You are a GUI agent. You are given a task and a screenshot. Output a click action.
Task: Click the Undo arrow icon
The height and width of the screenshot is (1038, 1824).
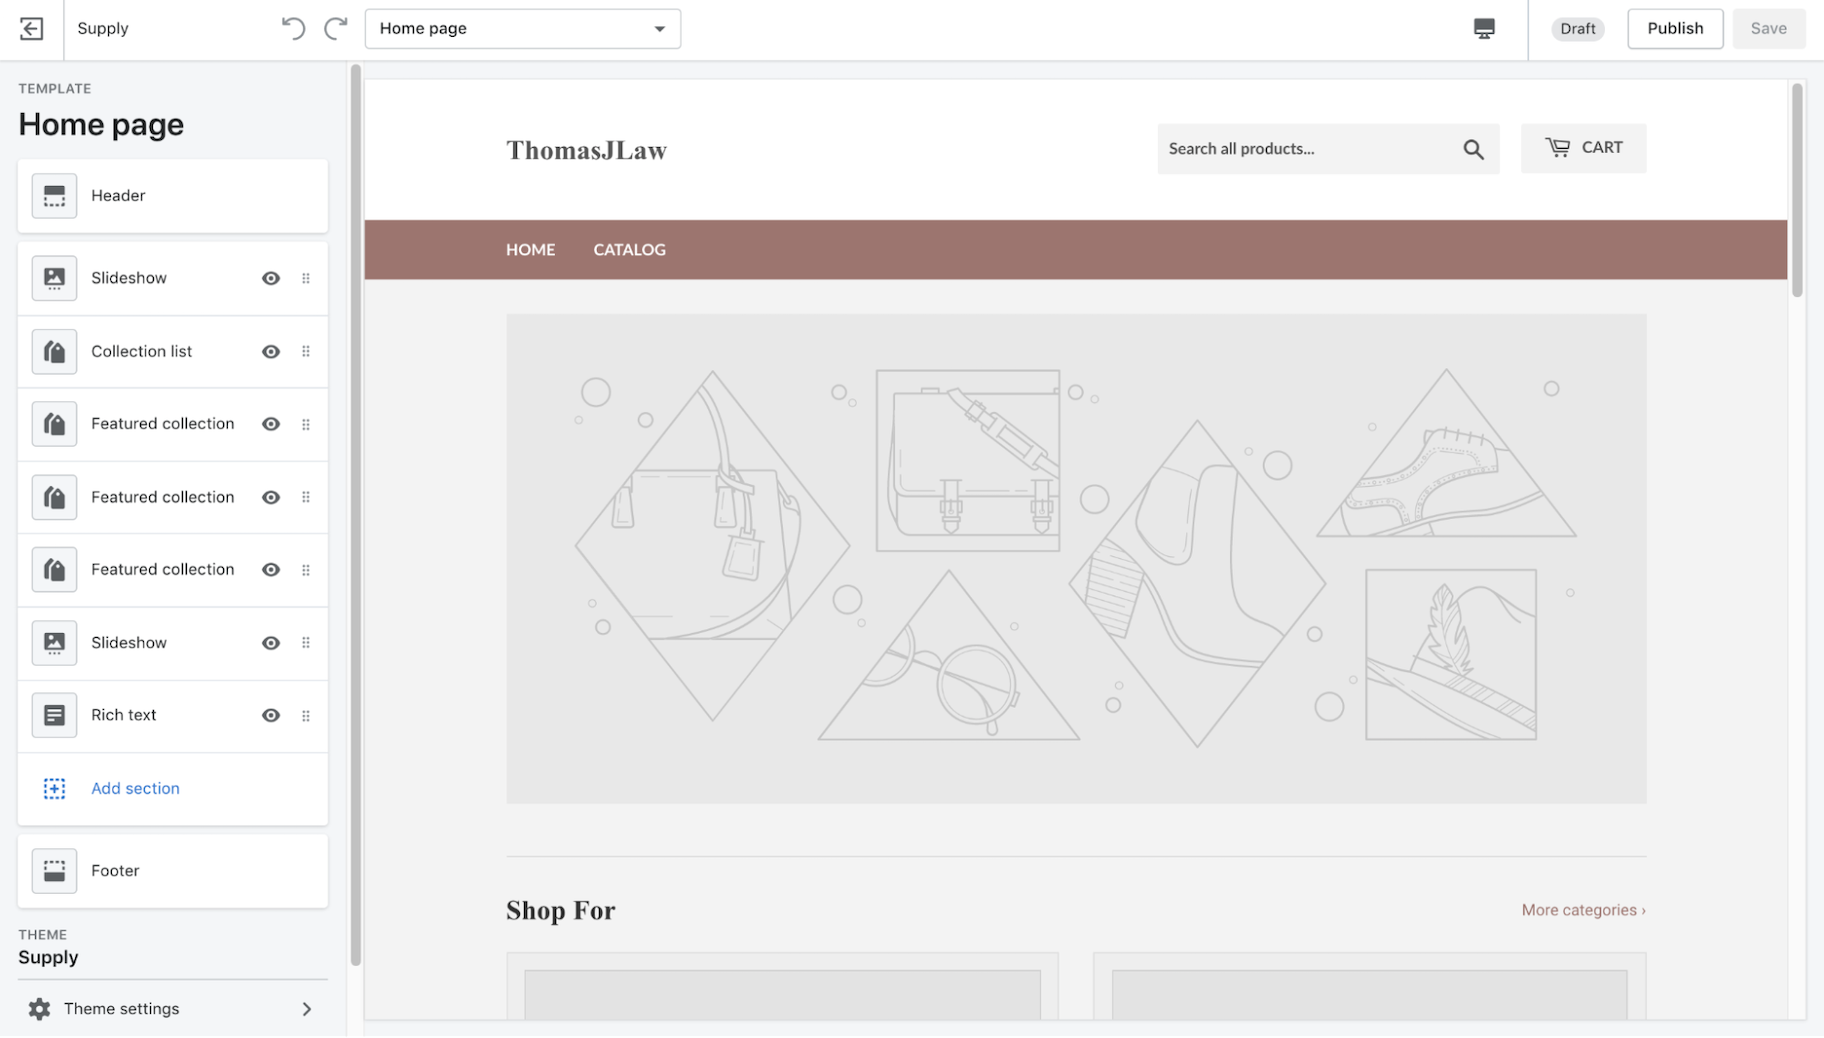[x=293, y=28]
